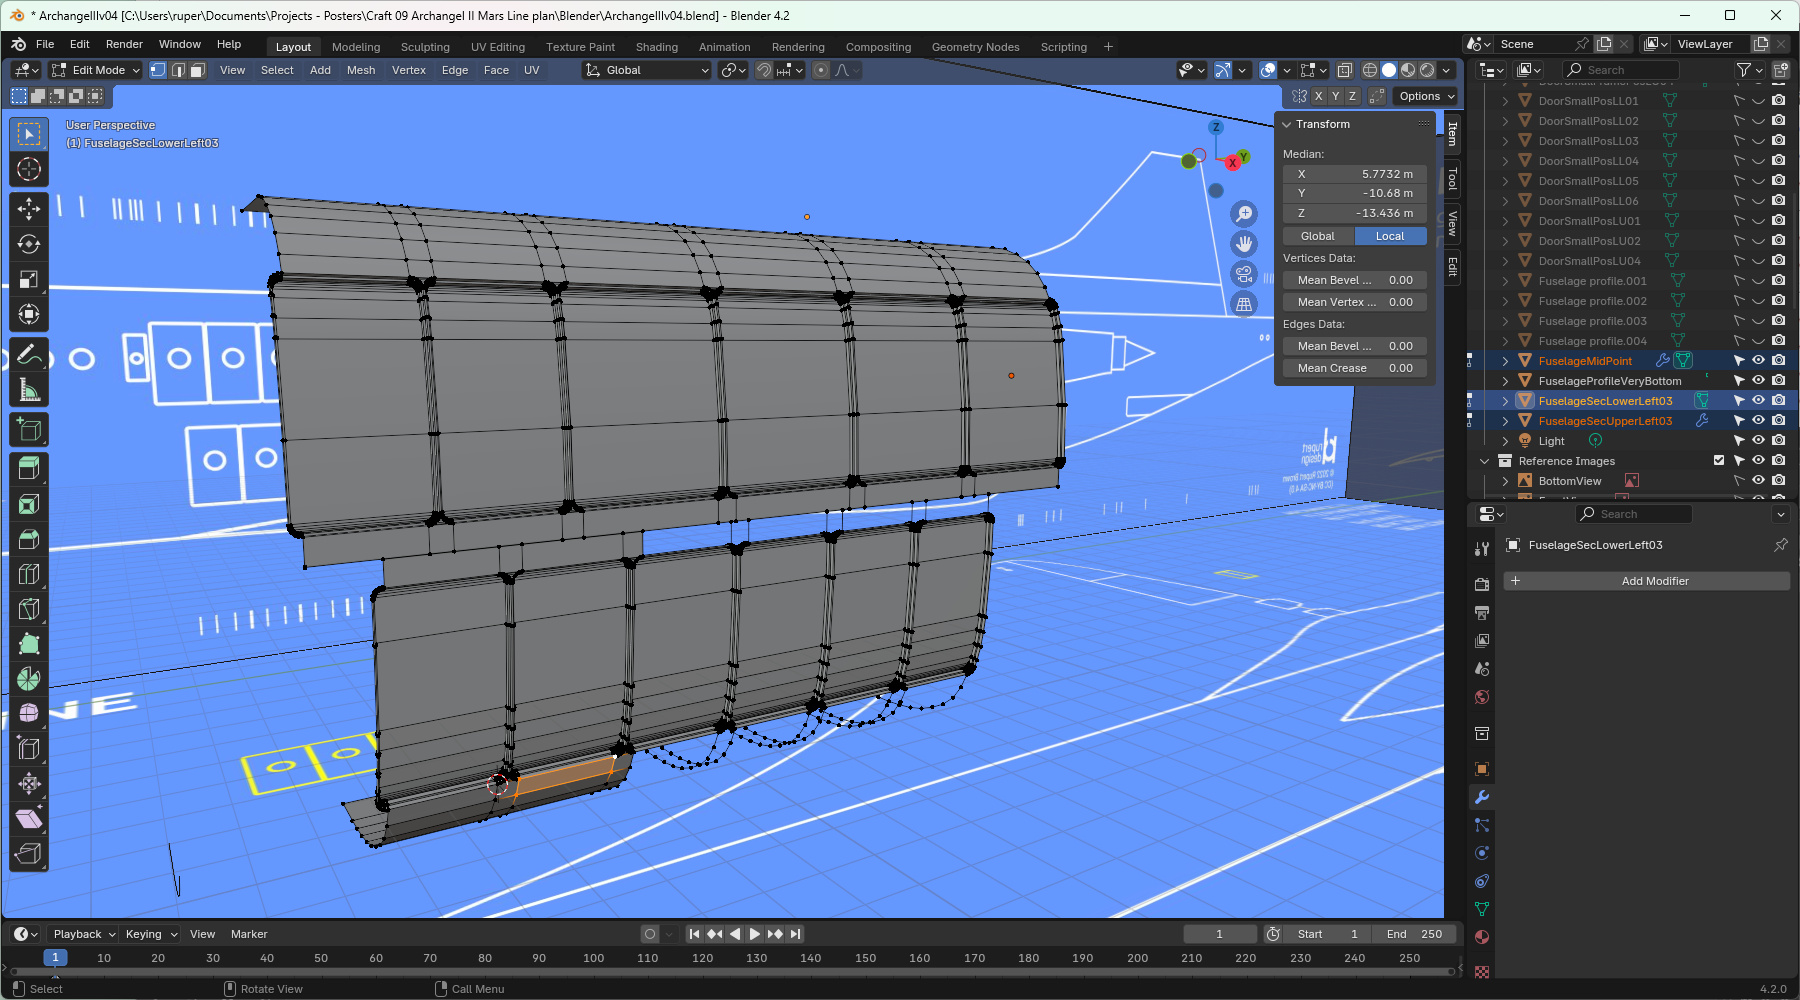Enable face select mode
Viewport: 1800px width, 1000px height.
tap(198, 70)
